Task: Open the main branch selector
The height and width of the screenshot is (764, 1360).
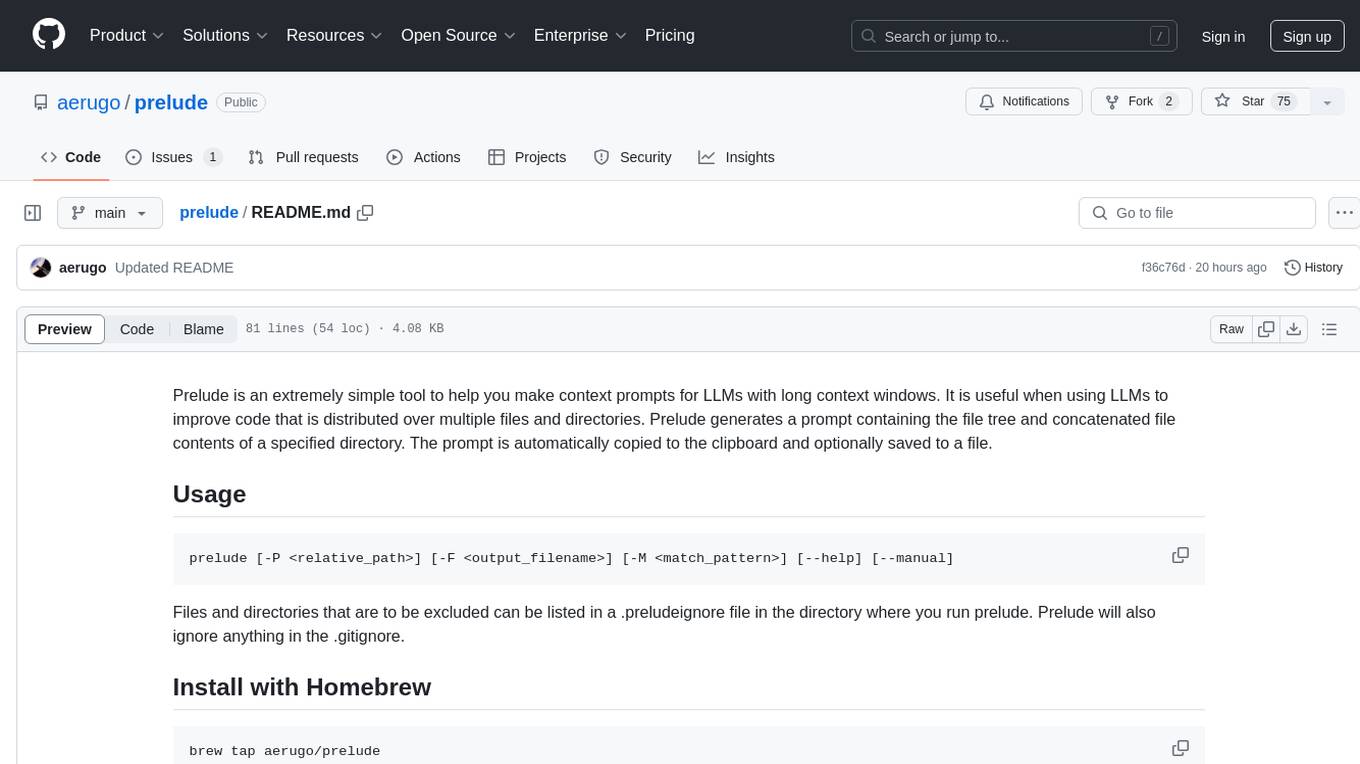Action: (x=110, y=213)
